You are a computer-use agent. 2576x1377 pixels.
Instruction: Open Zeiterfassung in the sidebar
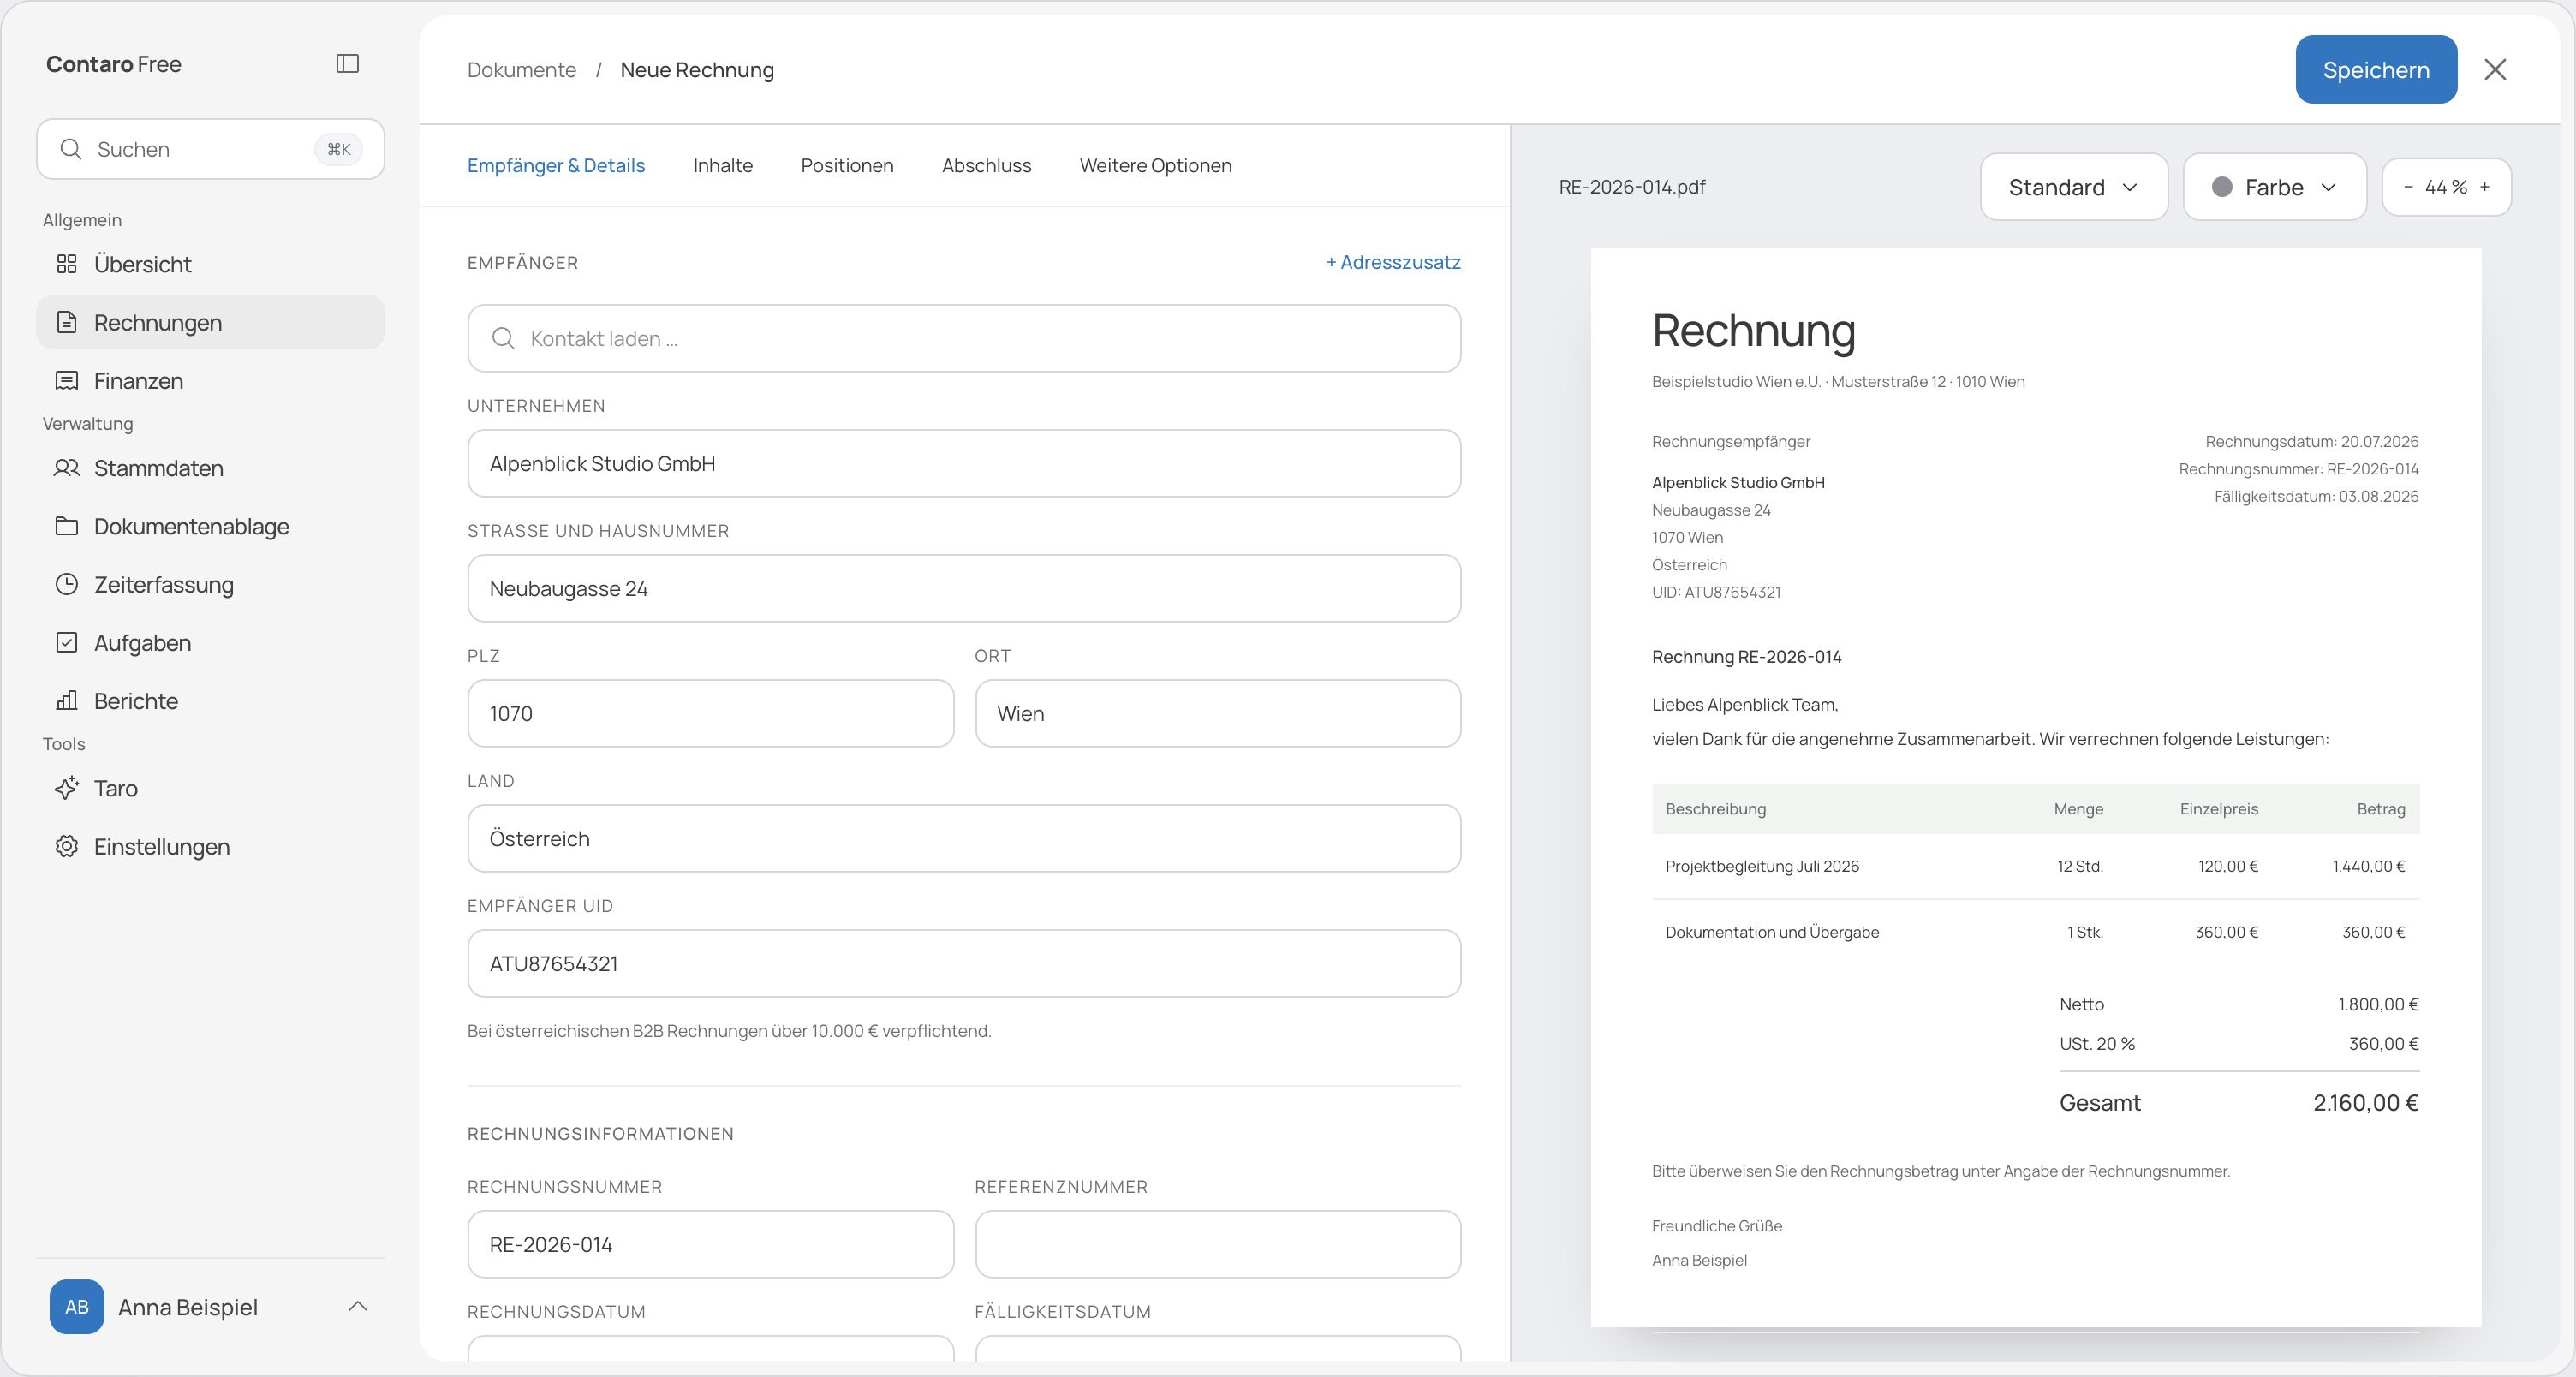click(210, 584)
